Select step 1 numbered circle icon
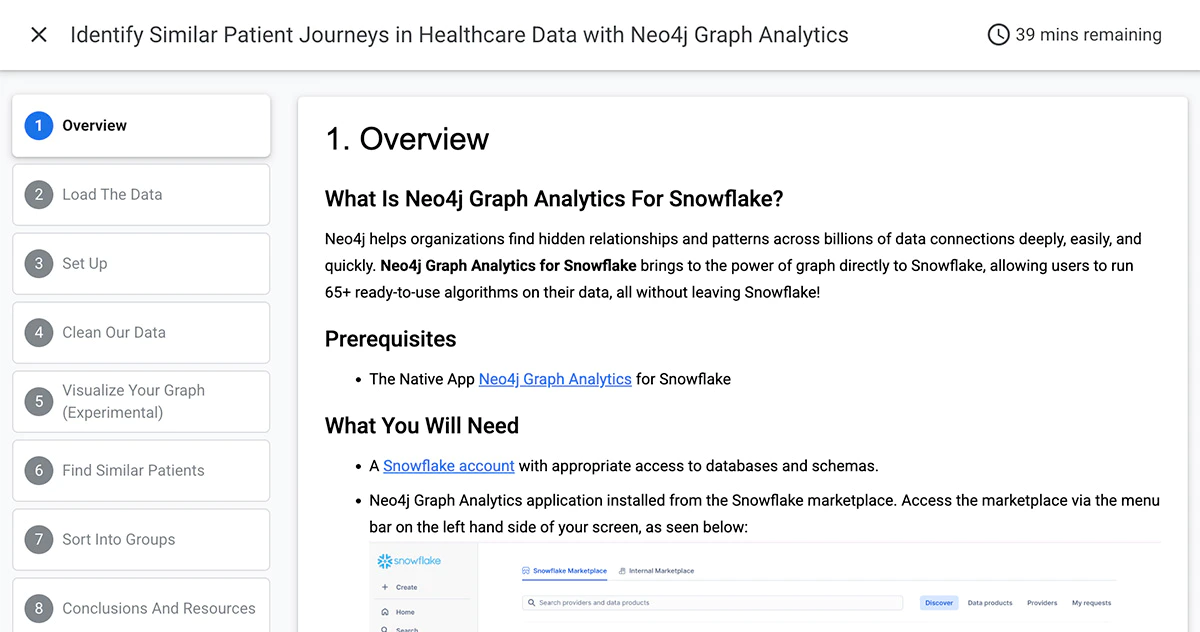The height and width of the screenshot is (632, 1200). coord(39,126)
